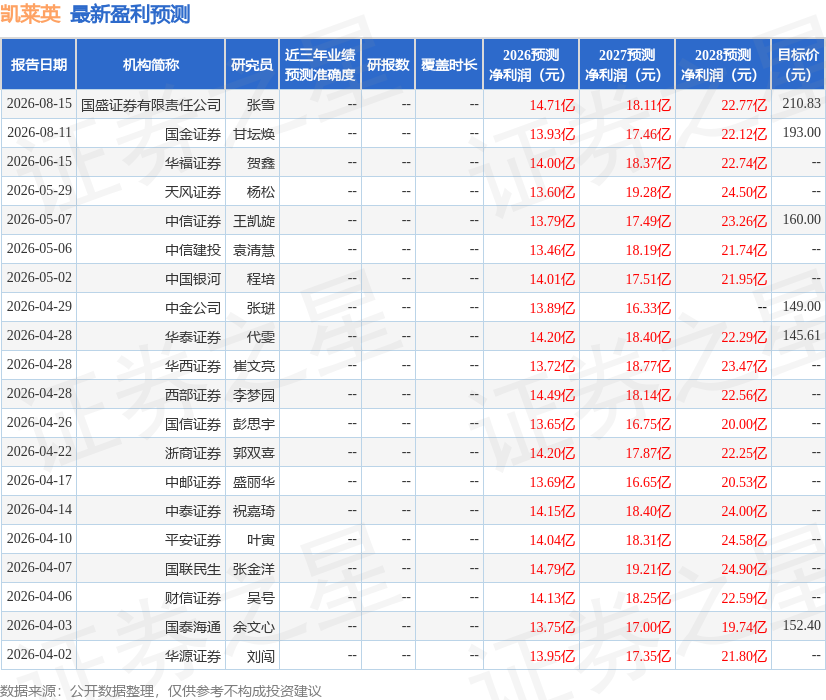Open the 国盛证券有限责任公司 institution entry
The height and width of the screenshot is (700, 826).
pos(151,105)
